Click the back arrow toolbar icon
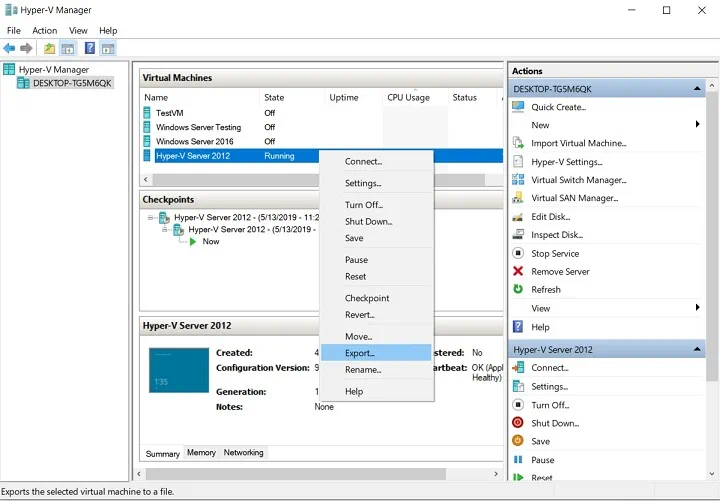 [x=9, y=48]
